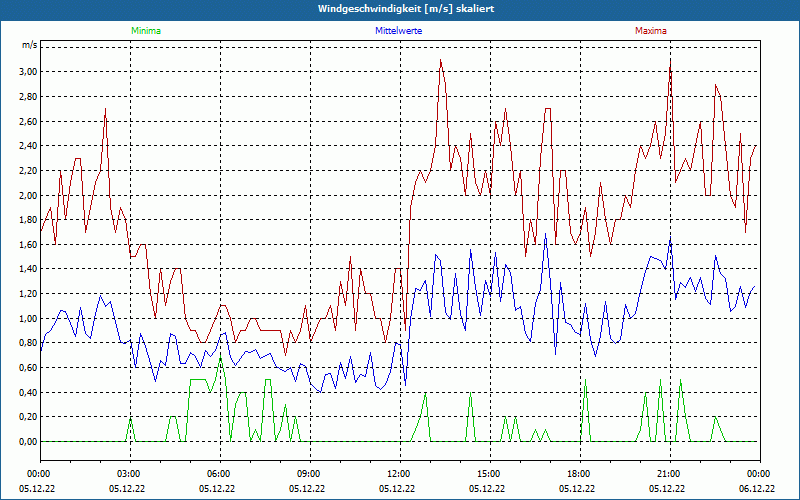
Task: Click the chart title Windgeschwindigkeit [m/s] skaliert
Action: click(x=406, y=9)
